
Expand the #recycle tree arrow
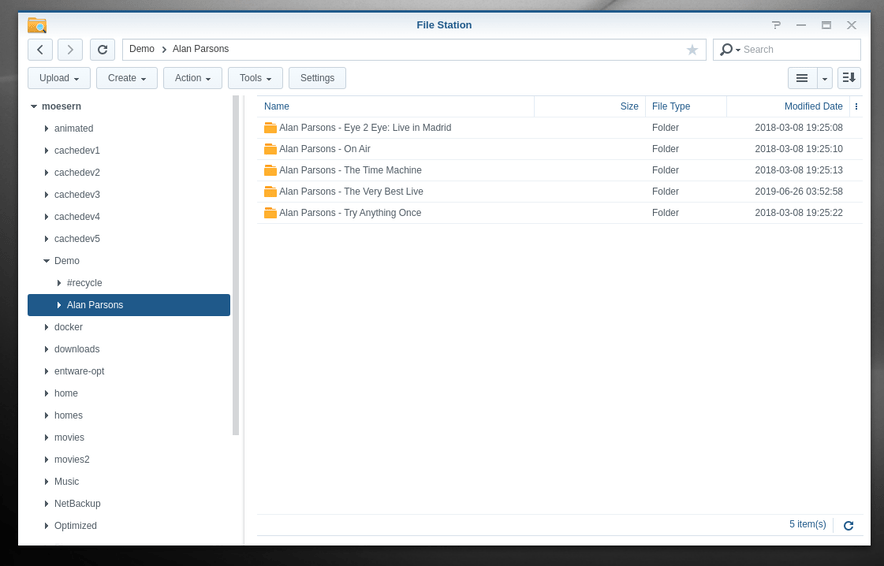point(59,282)
